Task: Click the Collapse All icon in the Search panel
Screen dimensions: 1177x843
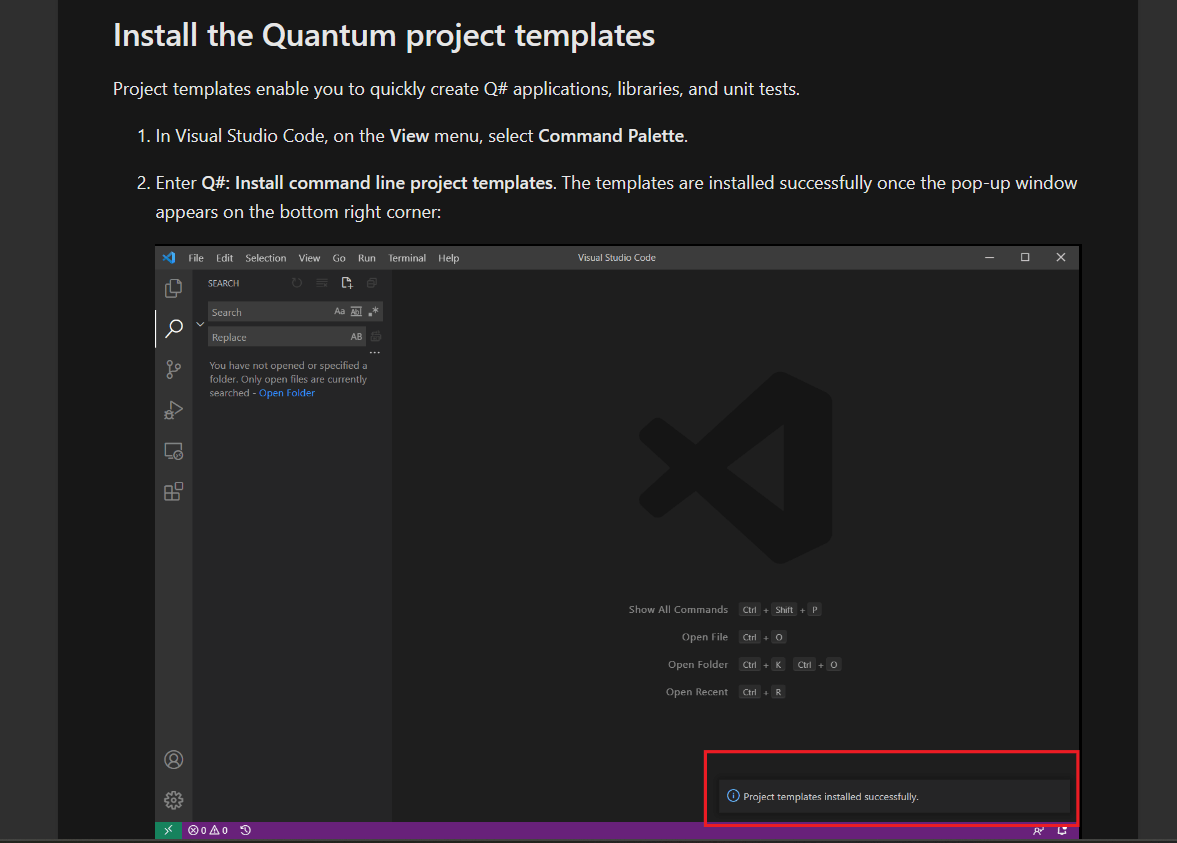Action: coord(372,283)
